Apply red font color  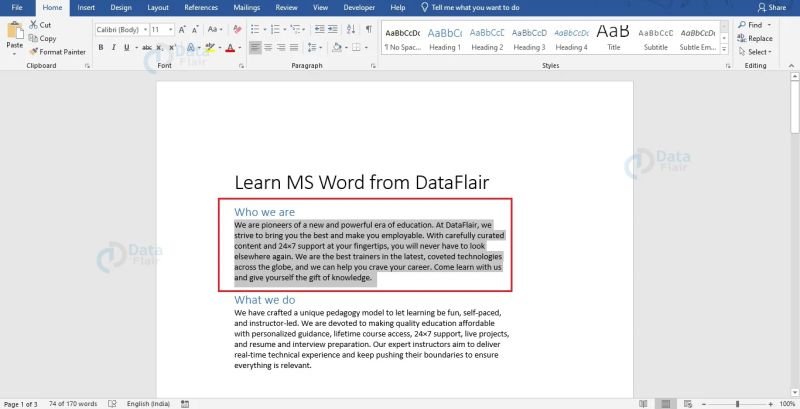point(230,47)
